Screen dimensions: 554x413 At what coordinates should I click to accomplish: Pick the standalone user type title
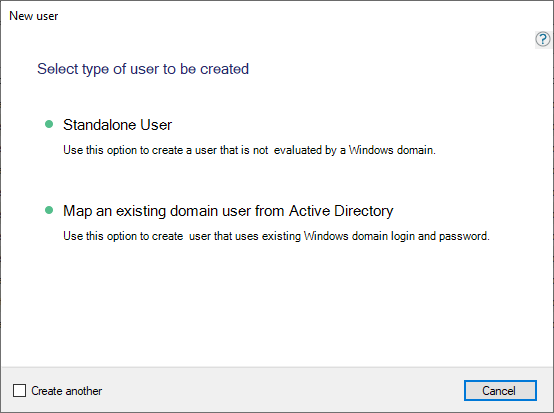117,125
